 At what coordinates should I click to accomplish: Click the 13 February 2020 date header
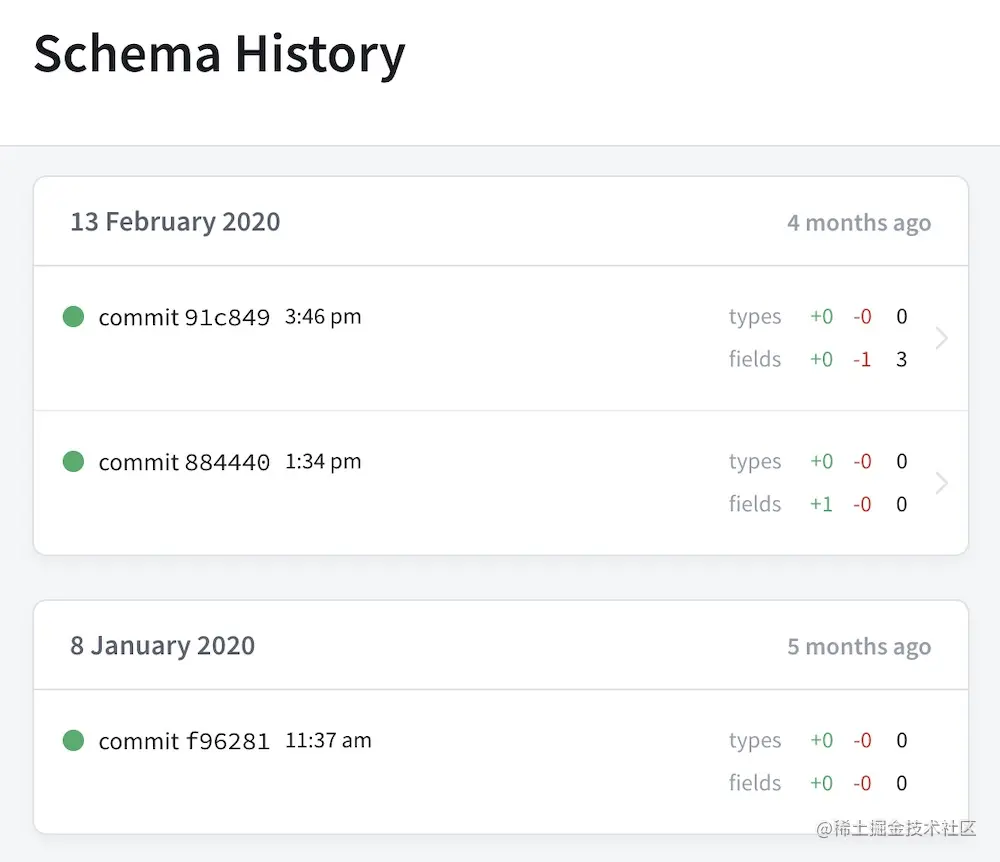click(175, 221)
